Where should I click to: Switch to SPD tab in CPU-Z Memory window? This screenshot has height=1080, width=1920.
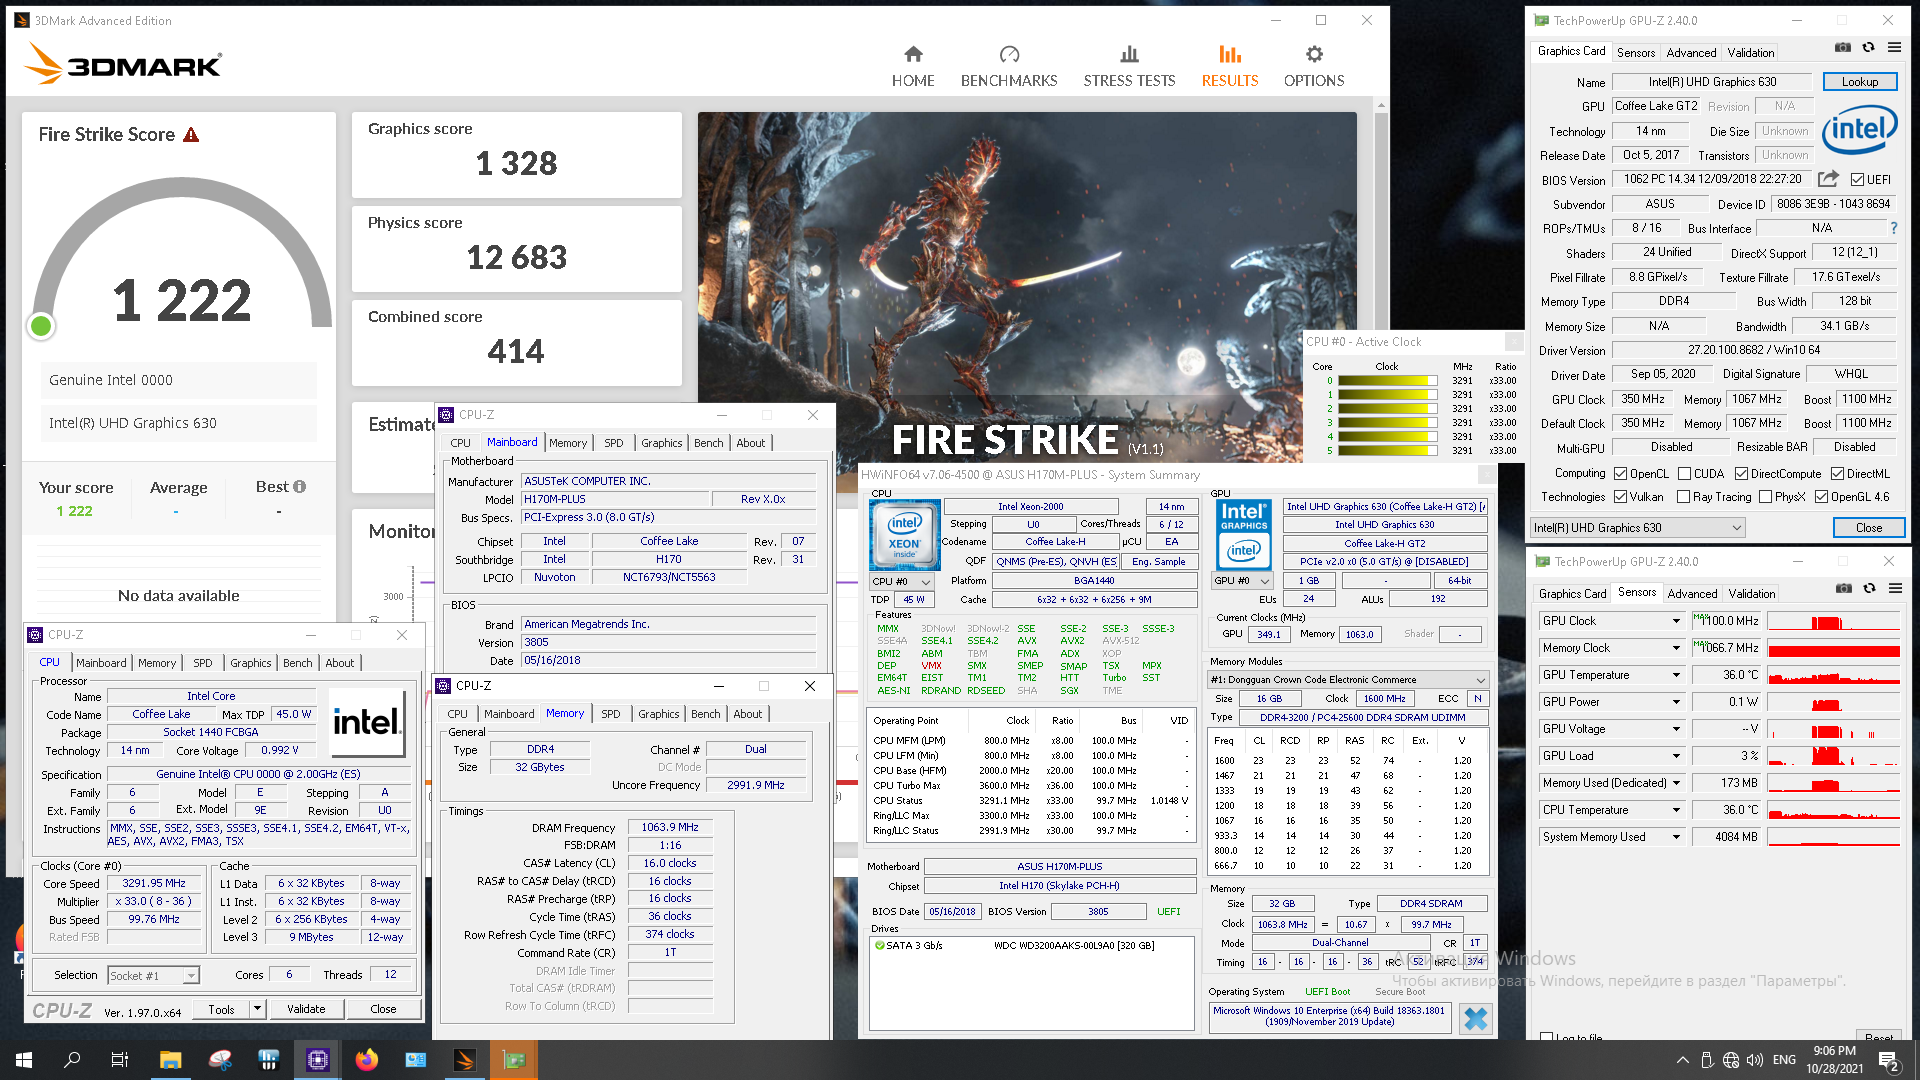pos(610,714)
